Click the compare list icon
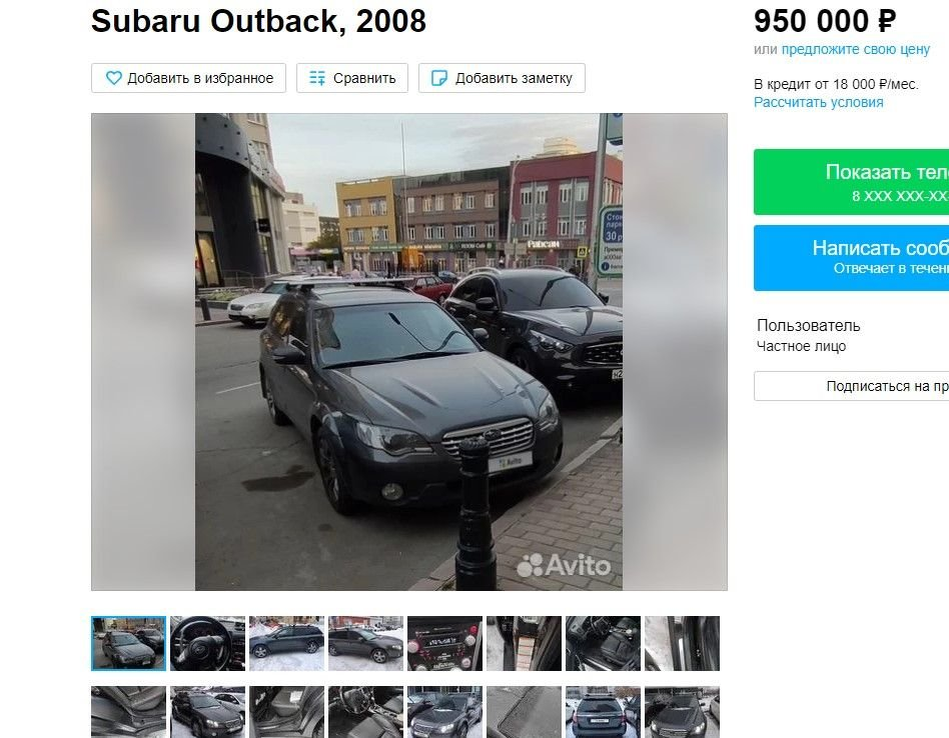 (317, 78)
